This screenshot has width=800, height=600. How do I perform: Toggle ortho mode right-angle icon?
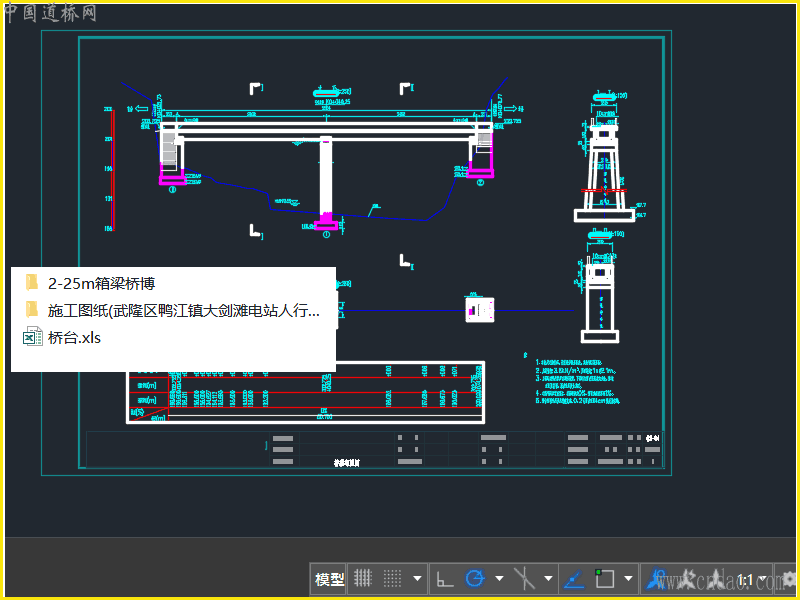444,579
